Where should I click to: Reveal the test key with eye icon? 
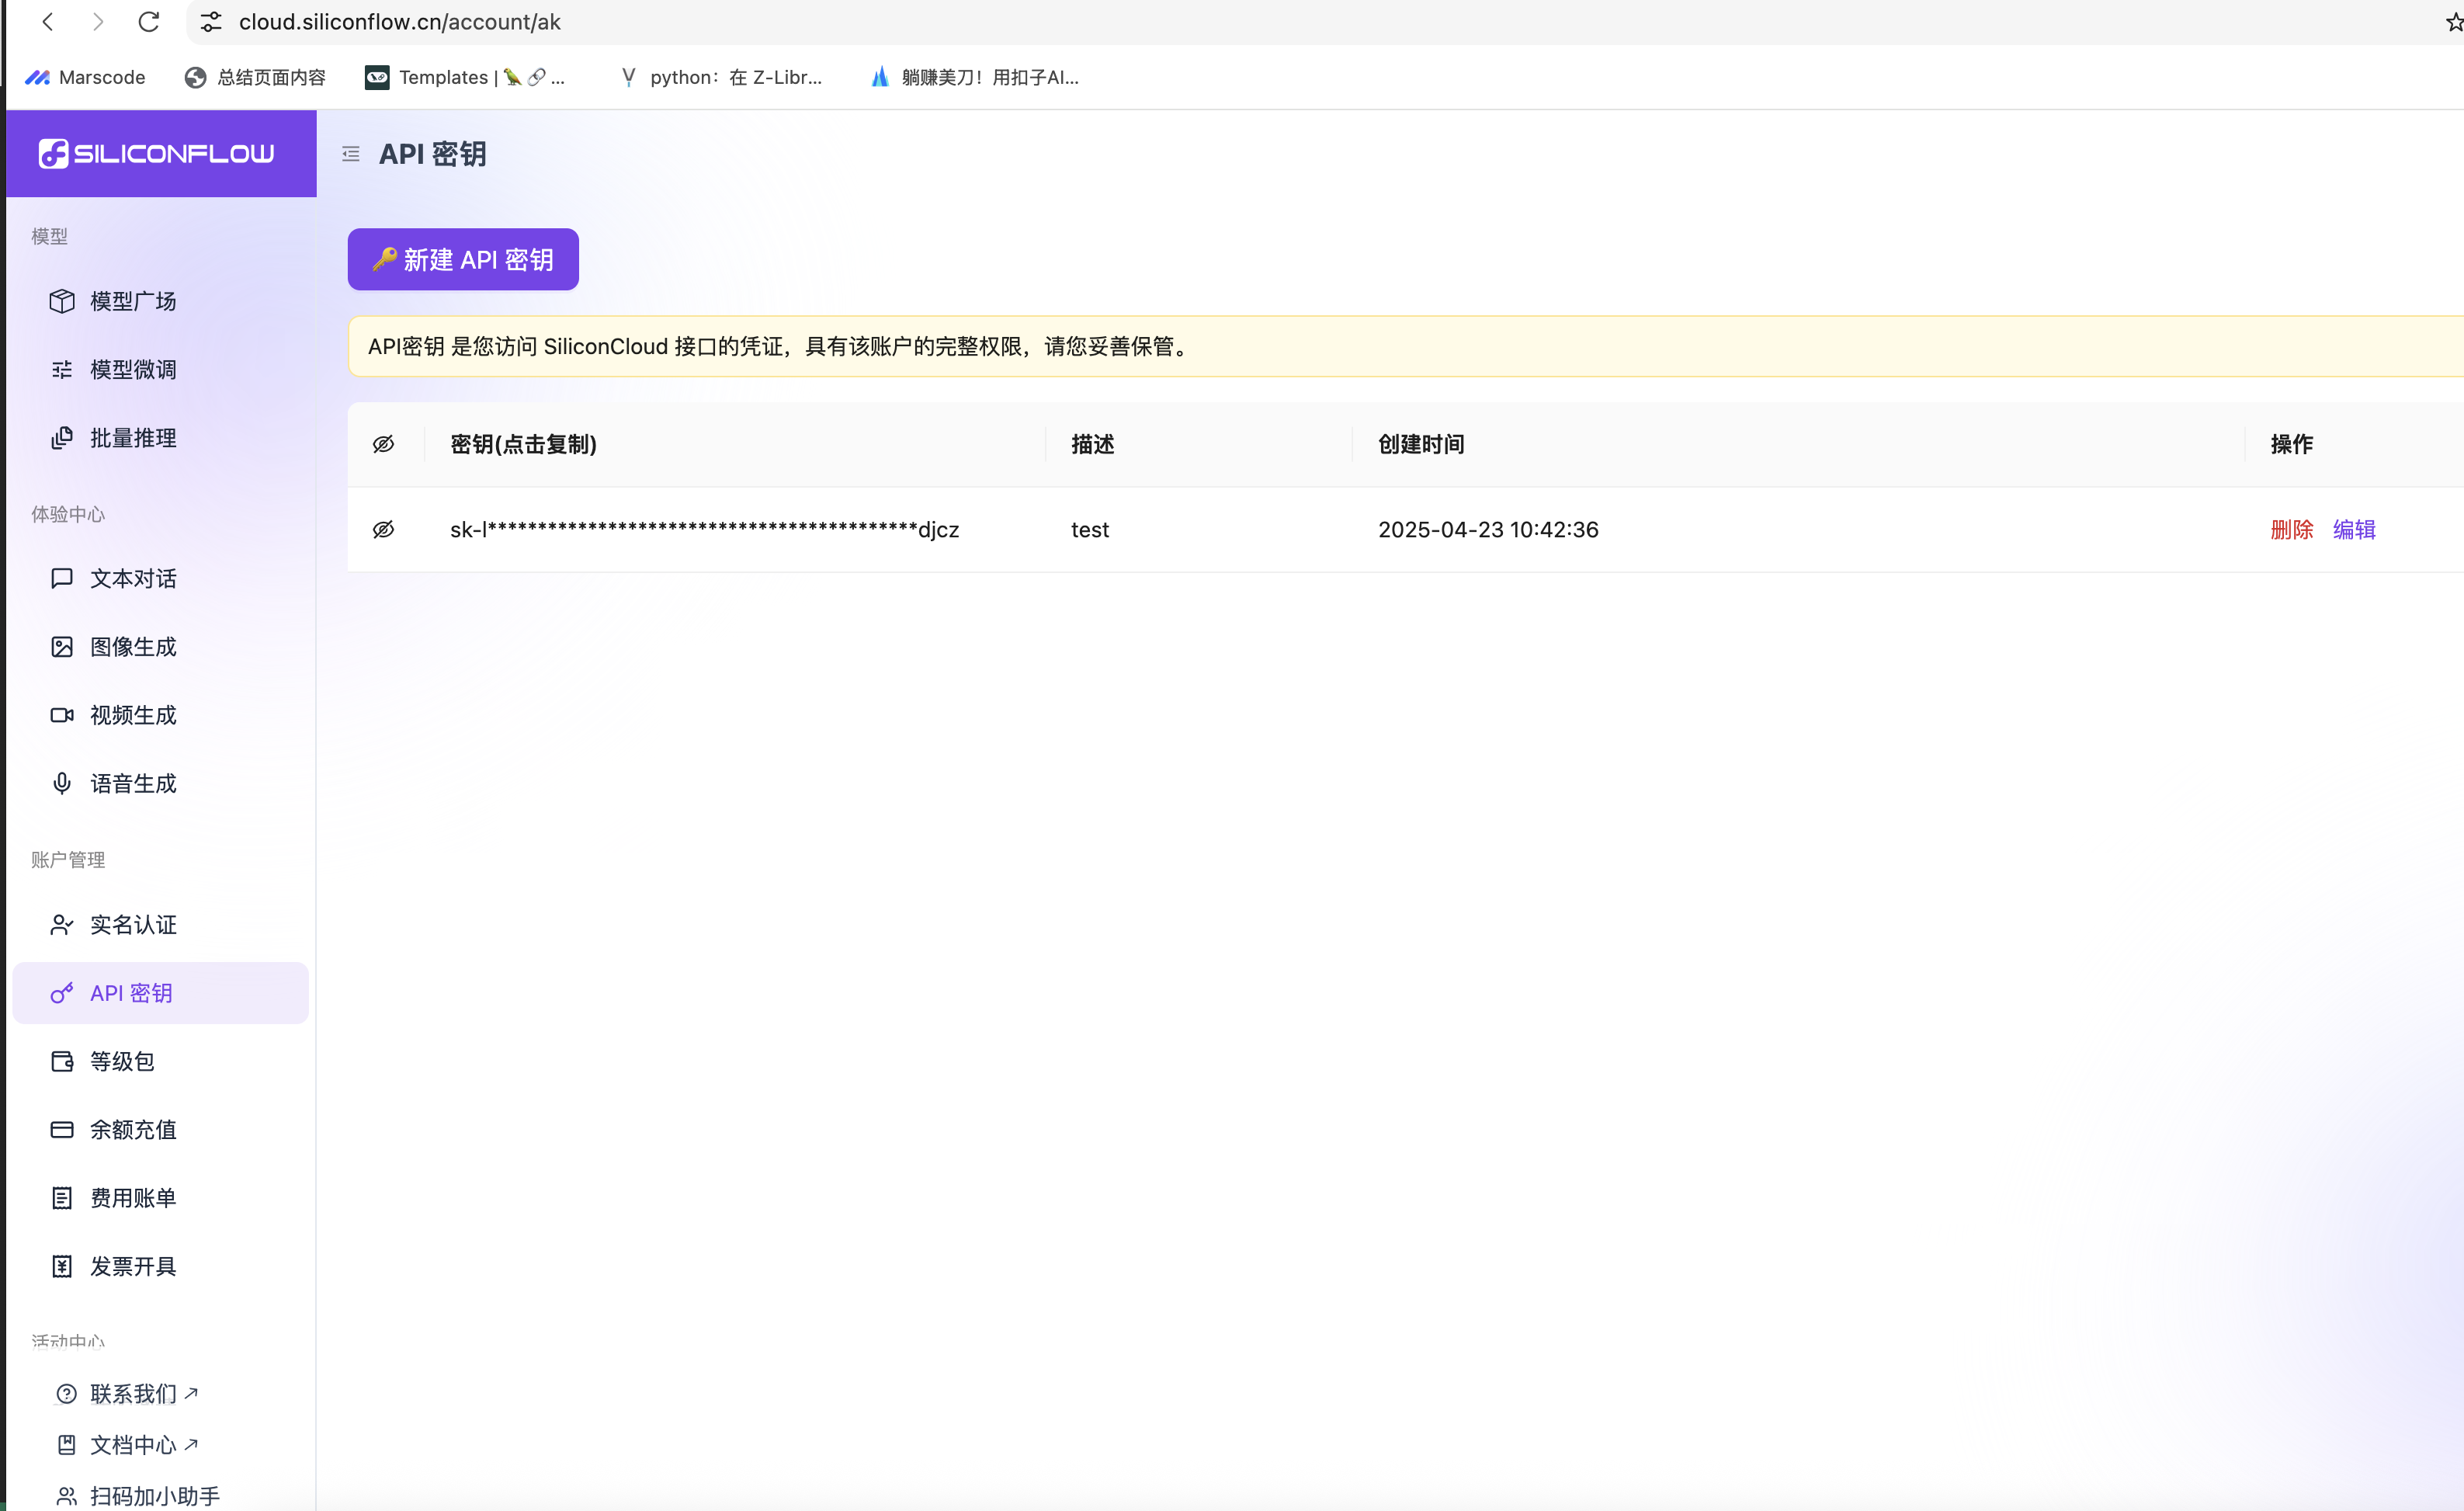click(383, 529)
